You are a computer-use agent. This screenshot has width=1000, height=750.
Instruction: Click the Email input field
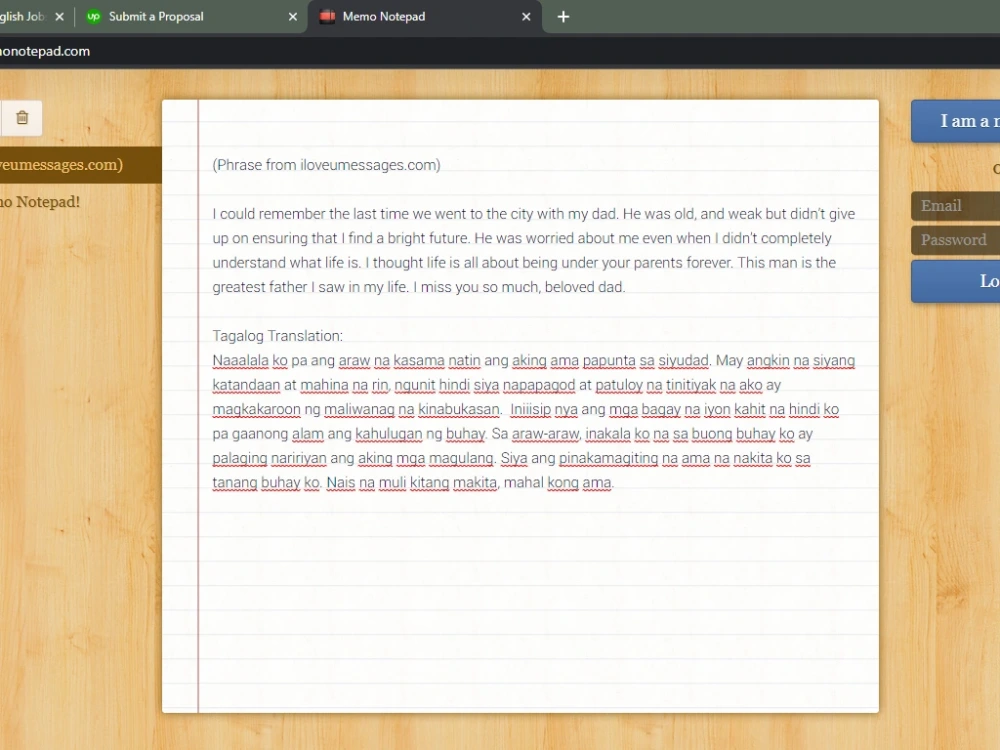955,206
